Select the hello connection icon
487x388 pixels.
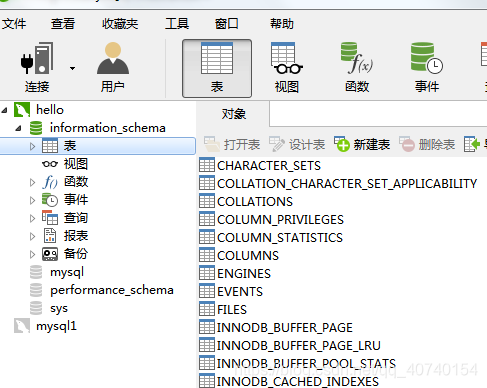(22, 110)
